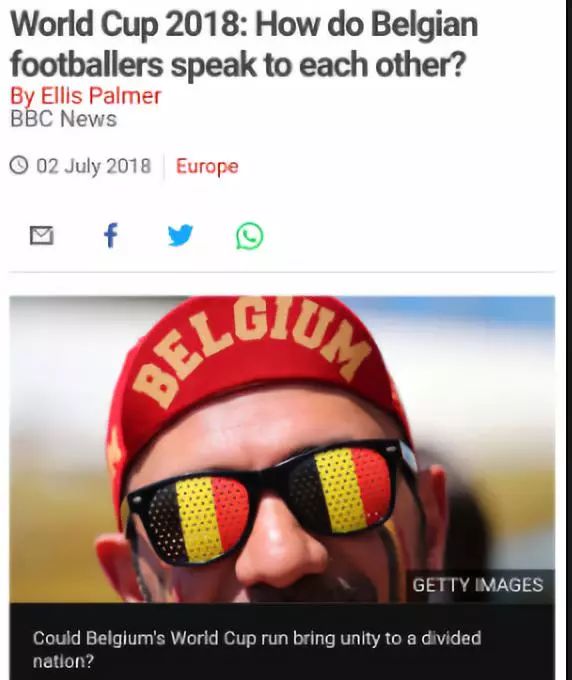Screen dimensions: 572x680
Task: Share the article via the email envelope icon
Action: [42, 235]
